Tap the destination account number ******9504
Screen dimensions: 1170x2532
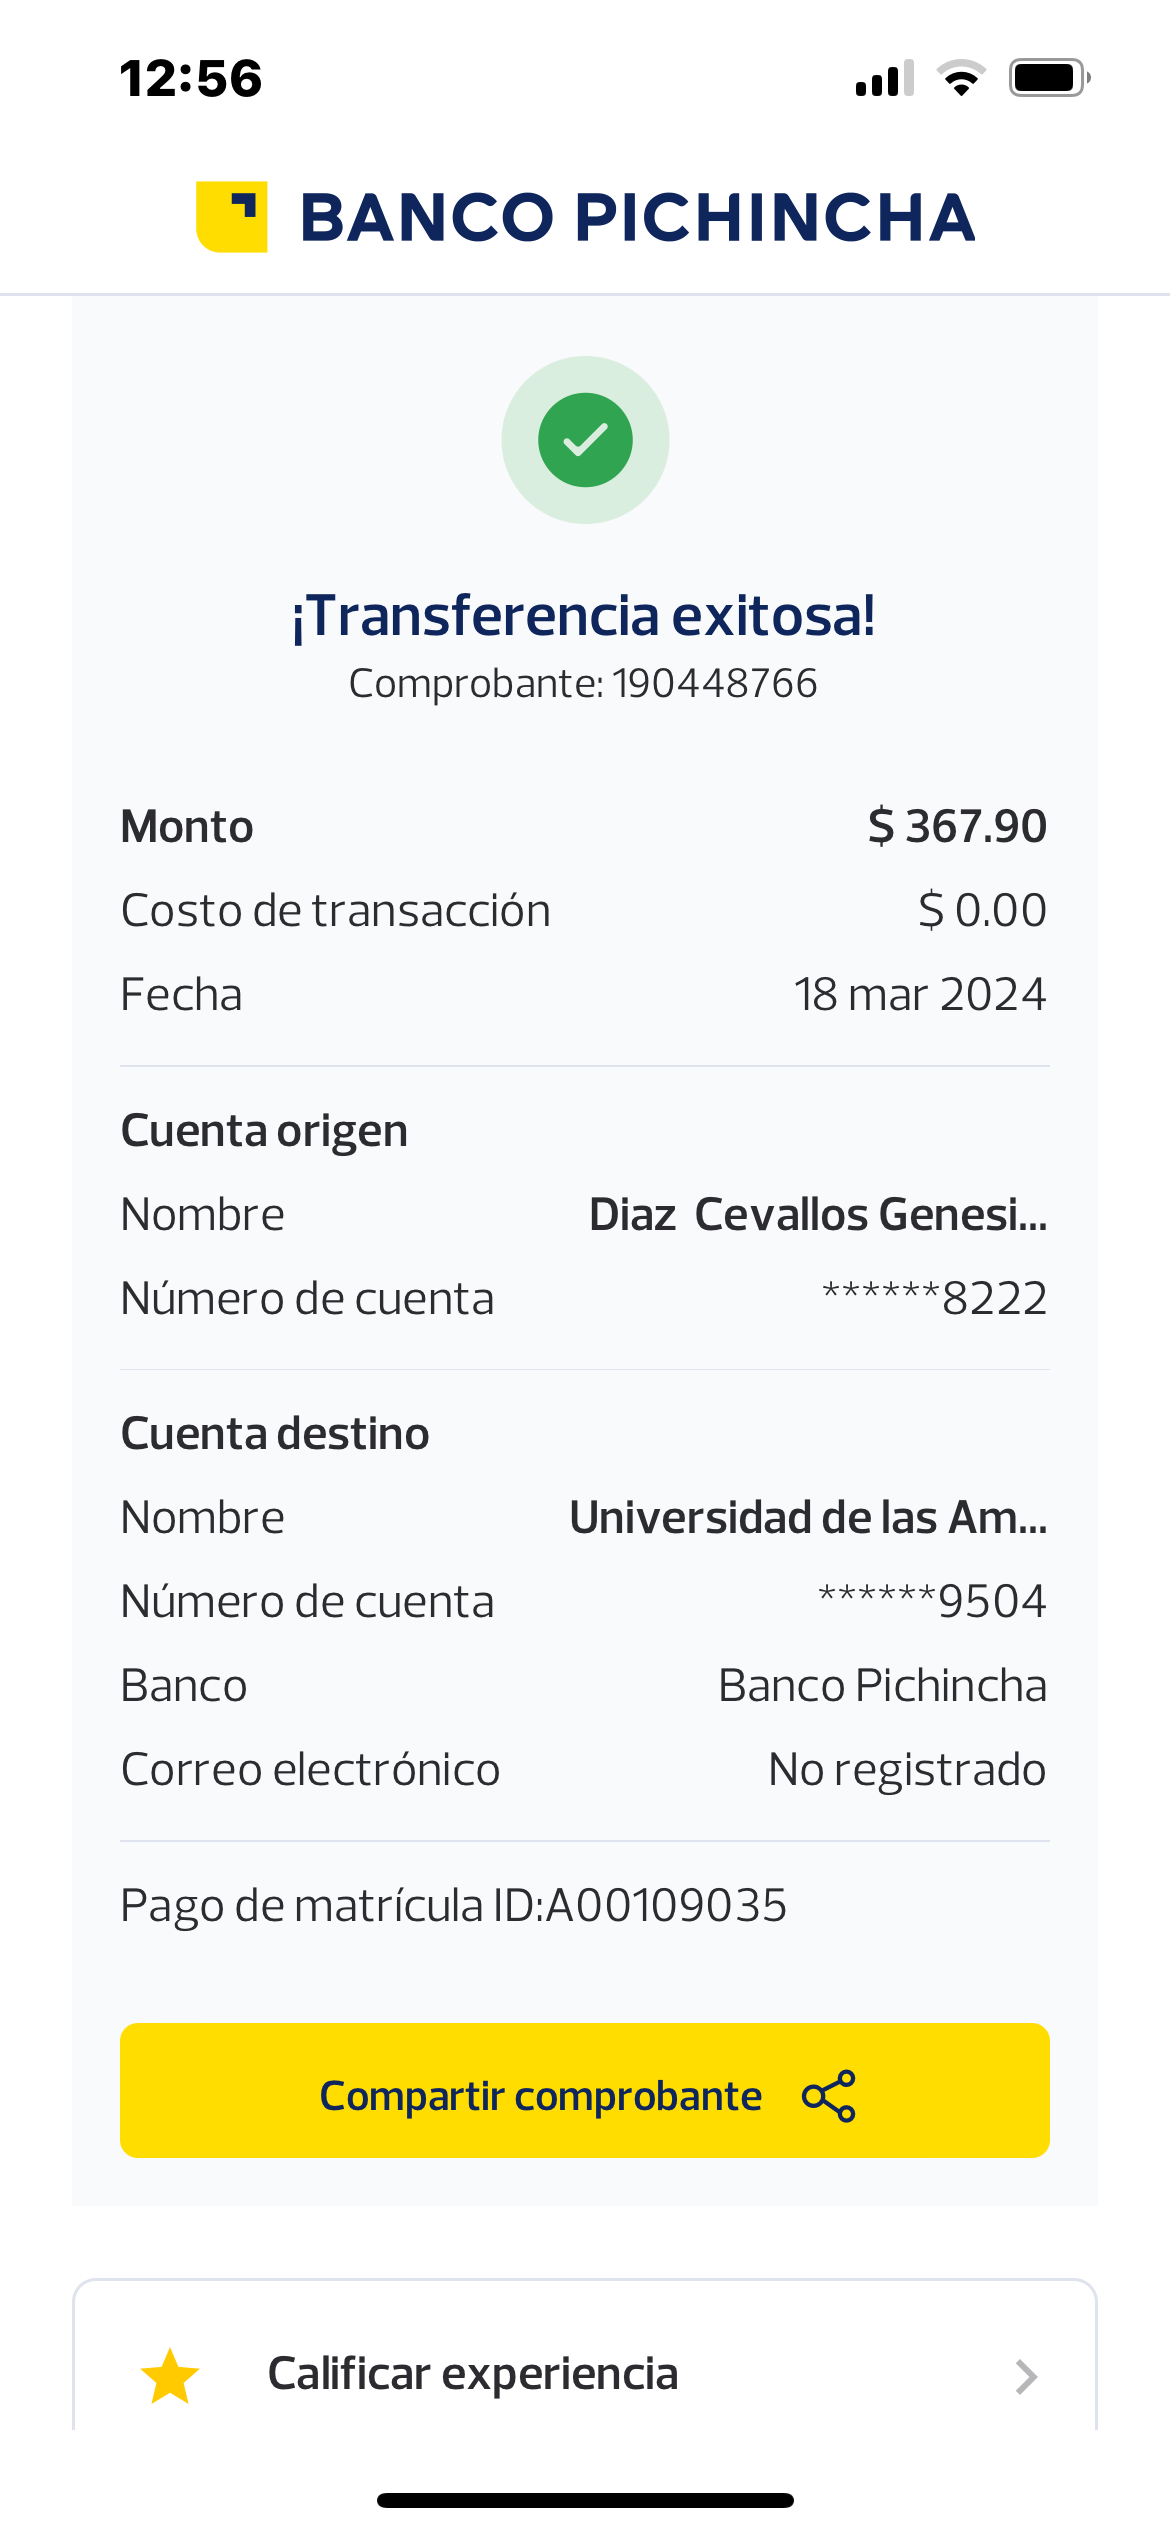(x=932, y=1602)
